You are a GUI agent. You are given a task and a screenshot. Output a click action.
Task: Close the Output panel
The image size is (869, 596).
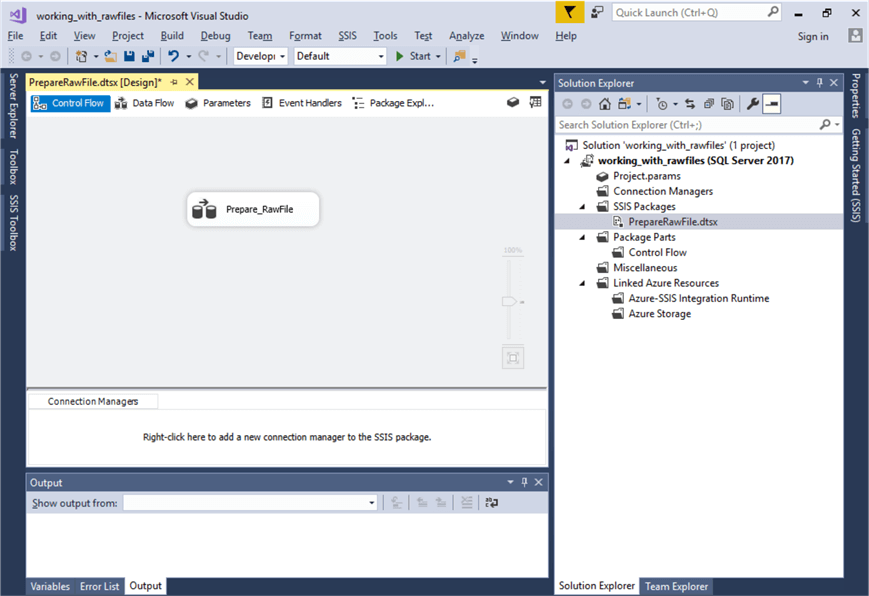[539, 482]
